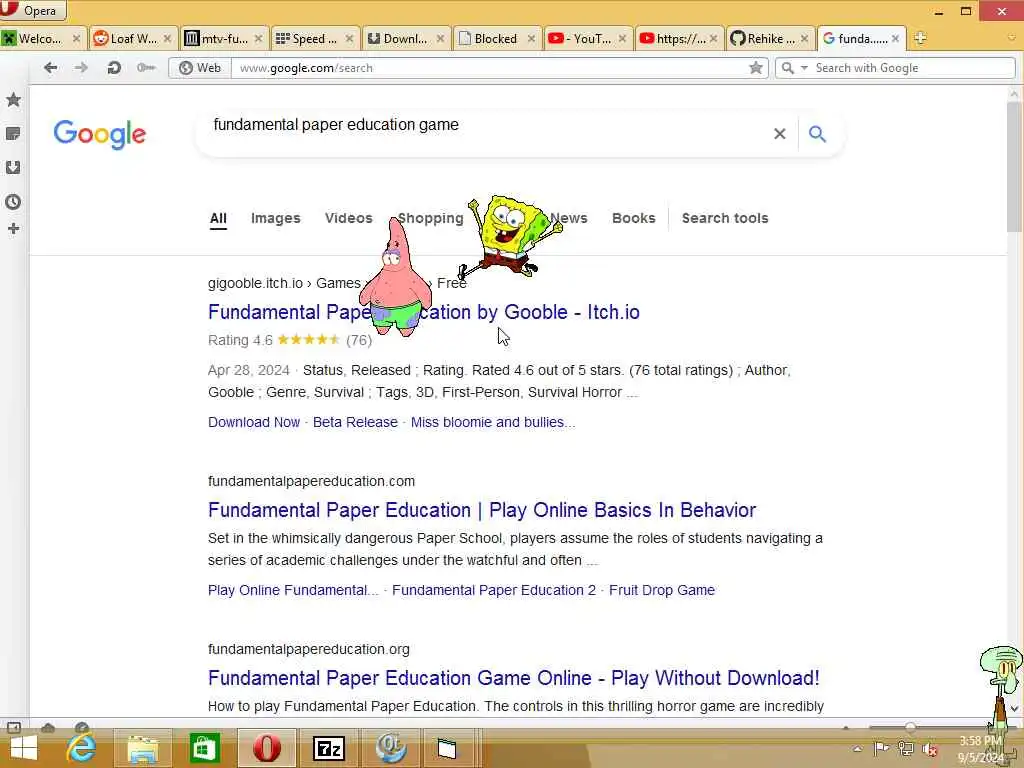Select the Books results tab
1024x768 pixels.
point(633,218)
